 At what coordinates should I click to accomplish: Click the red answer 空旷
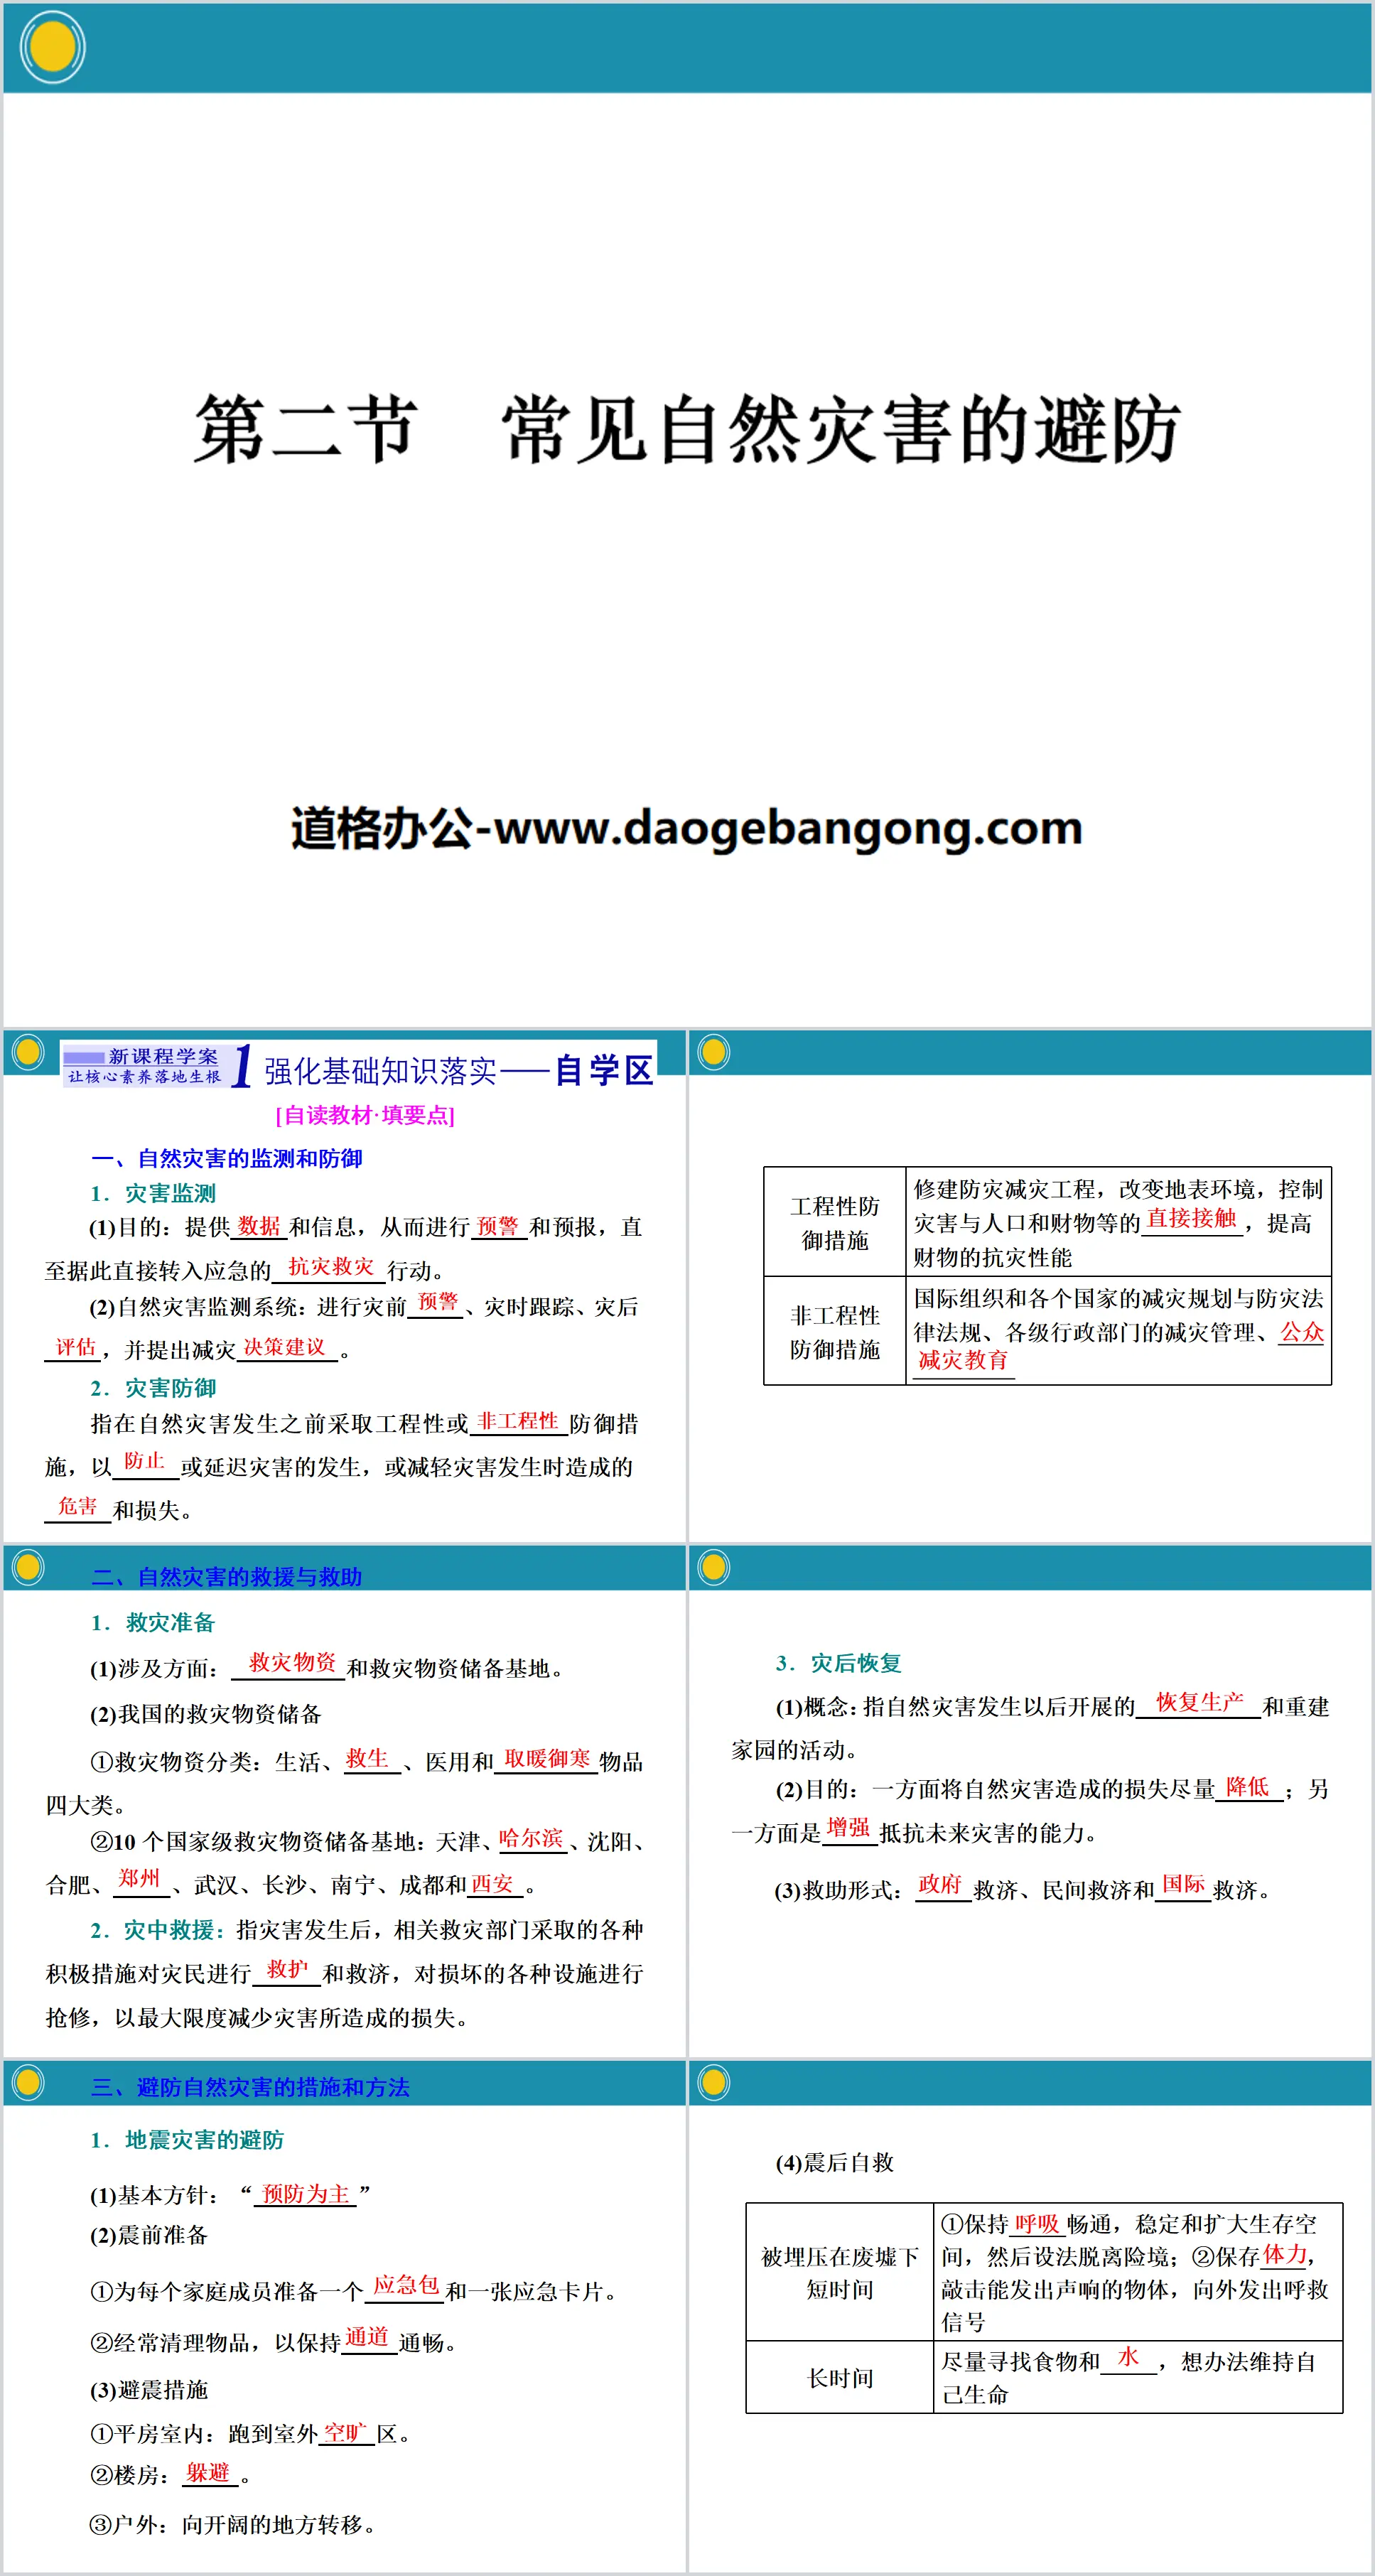coord(346,2433)
